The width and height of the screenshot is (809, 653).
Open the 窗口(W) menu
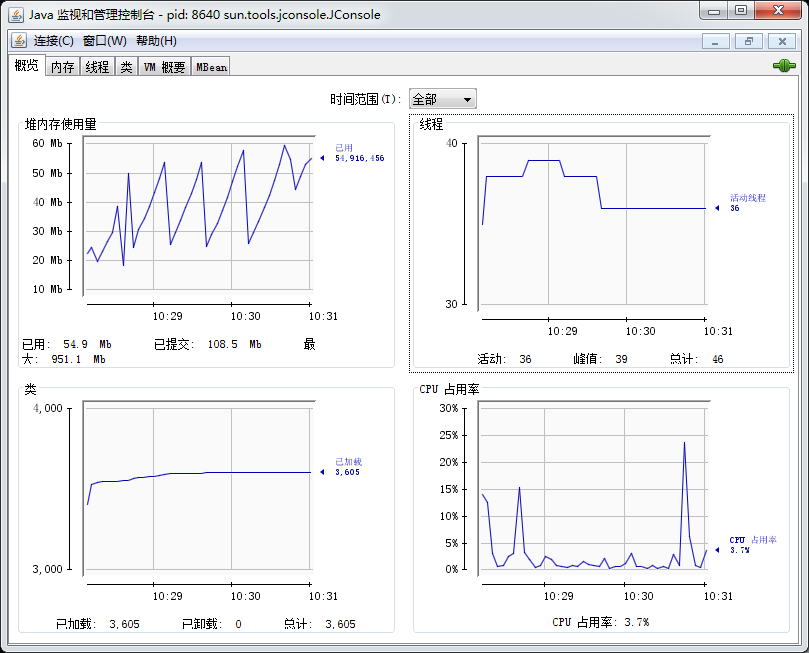click(105, 41)
